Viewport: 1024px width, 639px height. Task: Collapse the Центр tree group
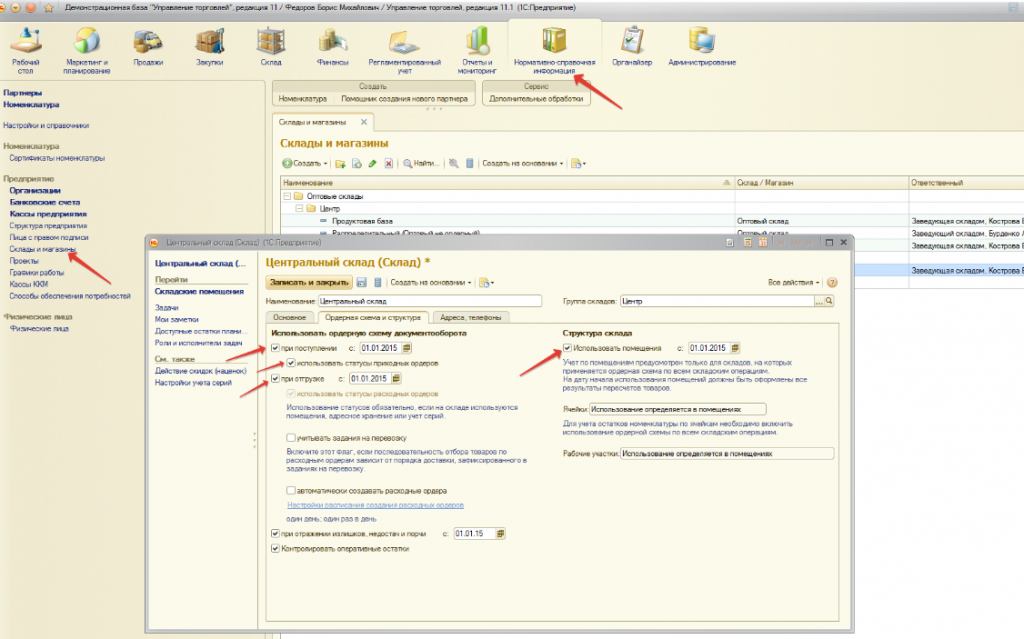300,208
